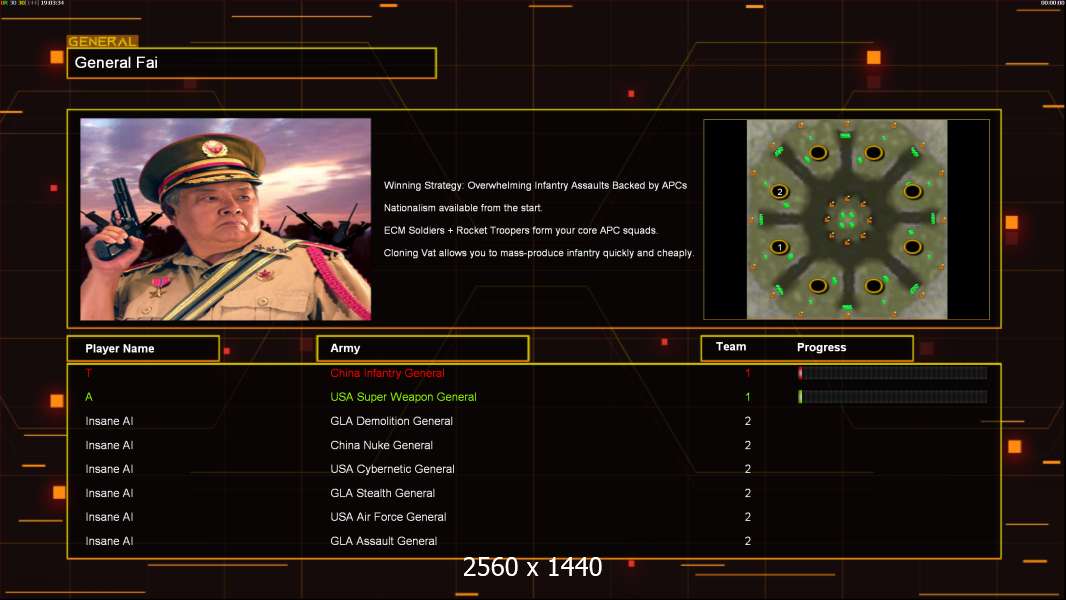Click the red loading progress bar for player T
Image resolution: width=1066 pixels, height=600 pixels.
[893, 372]
